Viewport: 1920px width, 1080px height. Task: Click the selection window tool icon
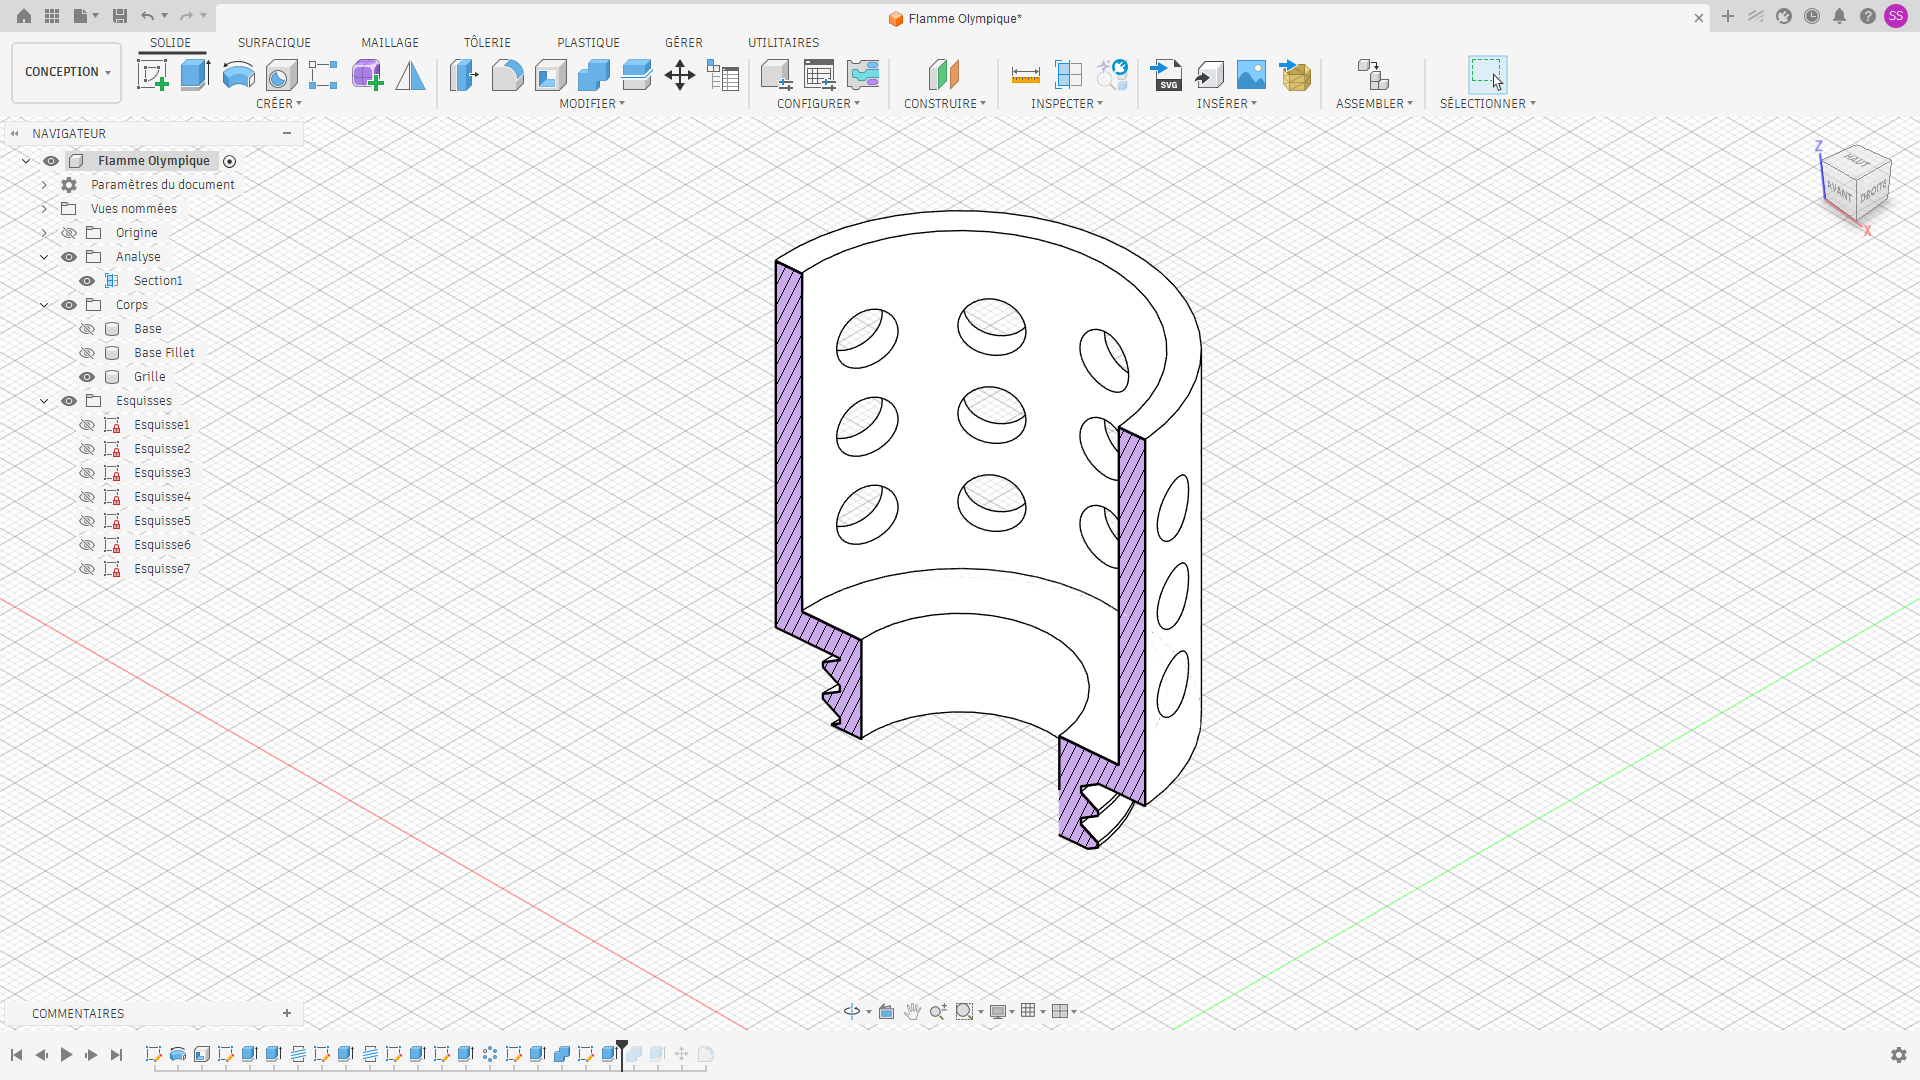pyautogui.click(x=1487, y=75)
